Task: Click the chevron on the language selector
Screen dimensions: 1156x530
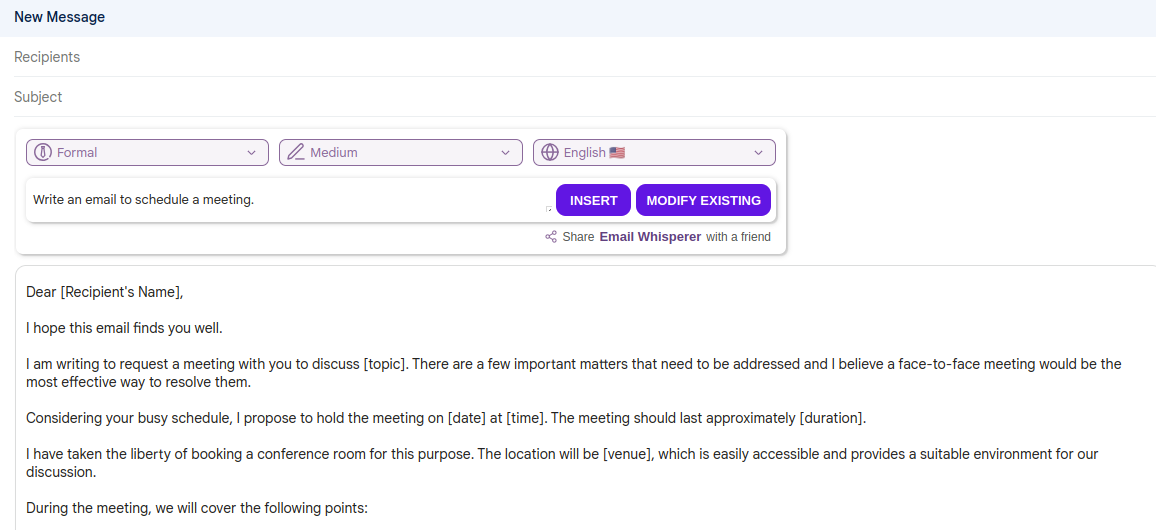Action: [758, 153]
